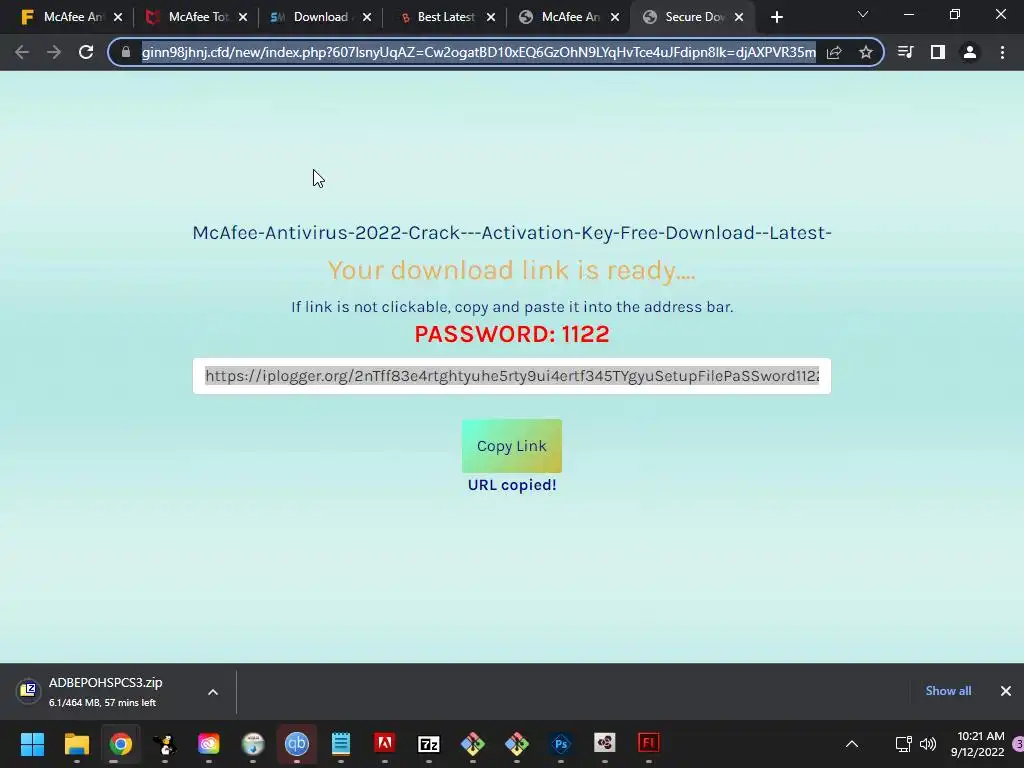Screen dimensions: 1024x768
Task: Close the Secure Dow tab
Action: point(739,18)
